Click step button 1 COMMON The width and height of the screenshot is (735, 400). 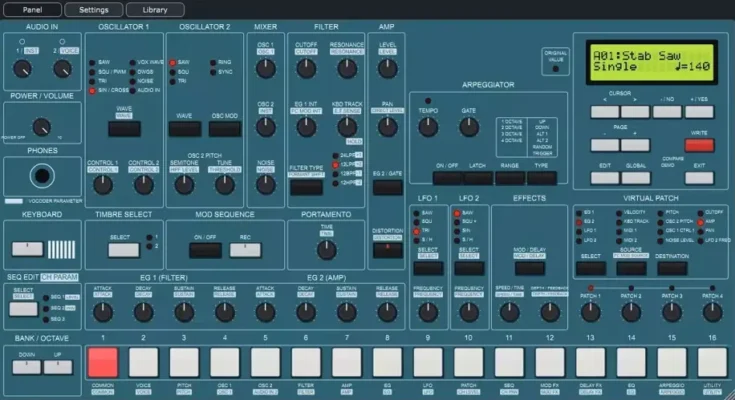[x=103, y=362]
